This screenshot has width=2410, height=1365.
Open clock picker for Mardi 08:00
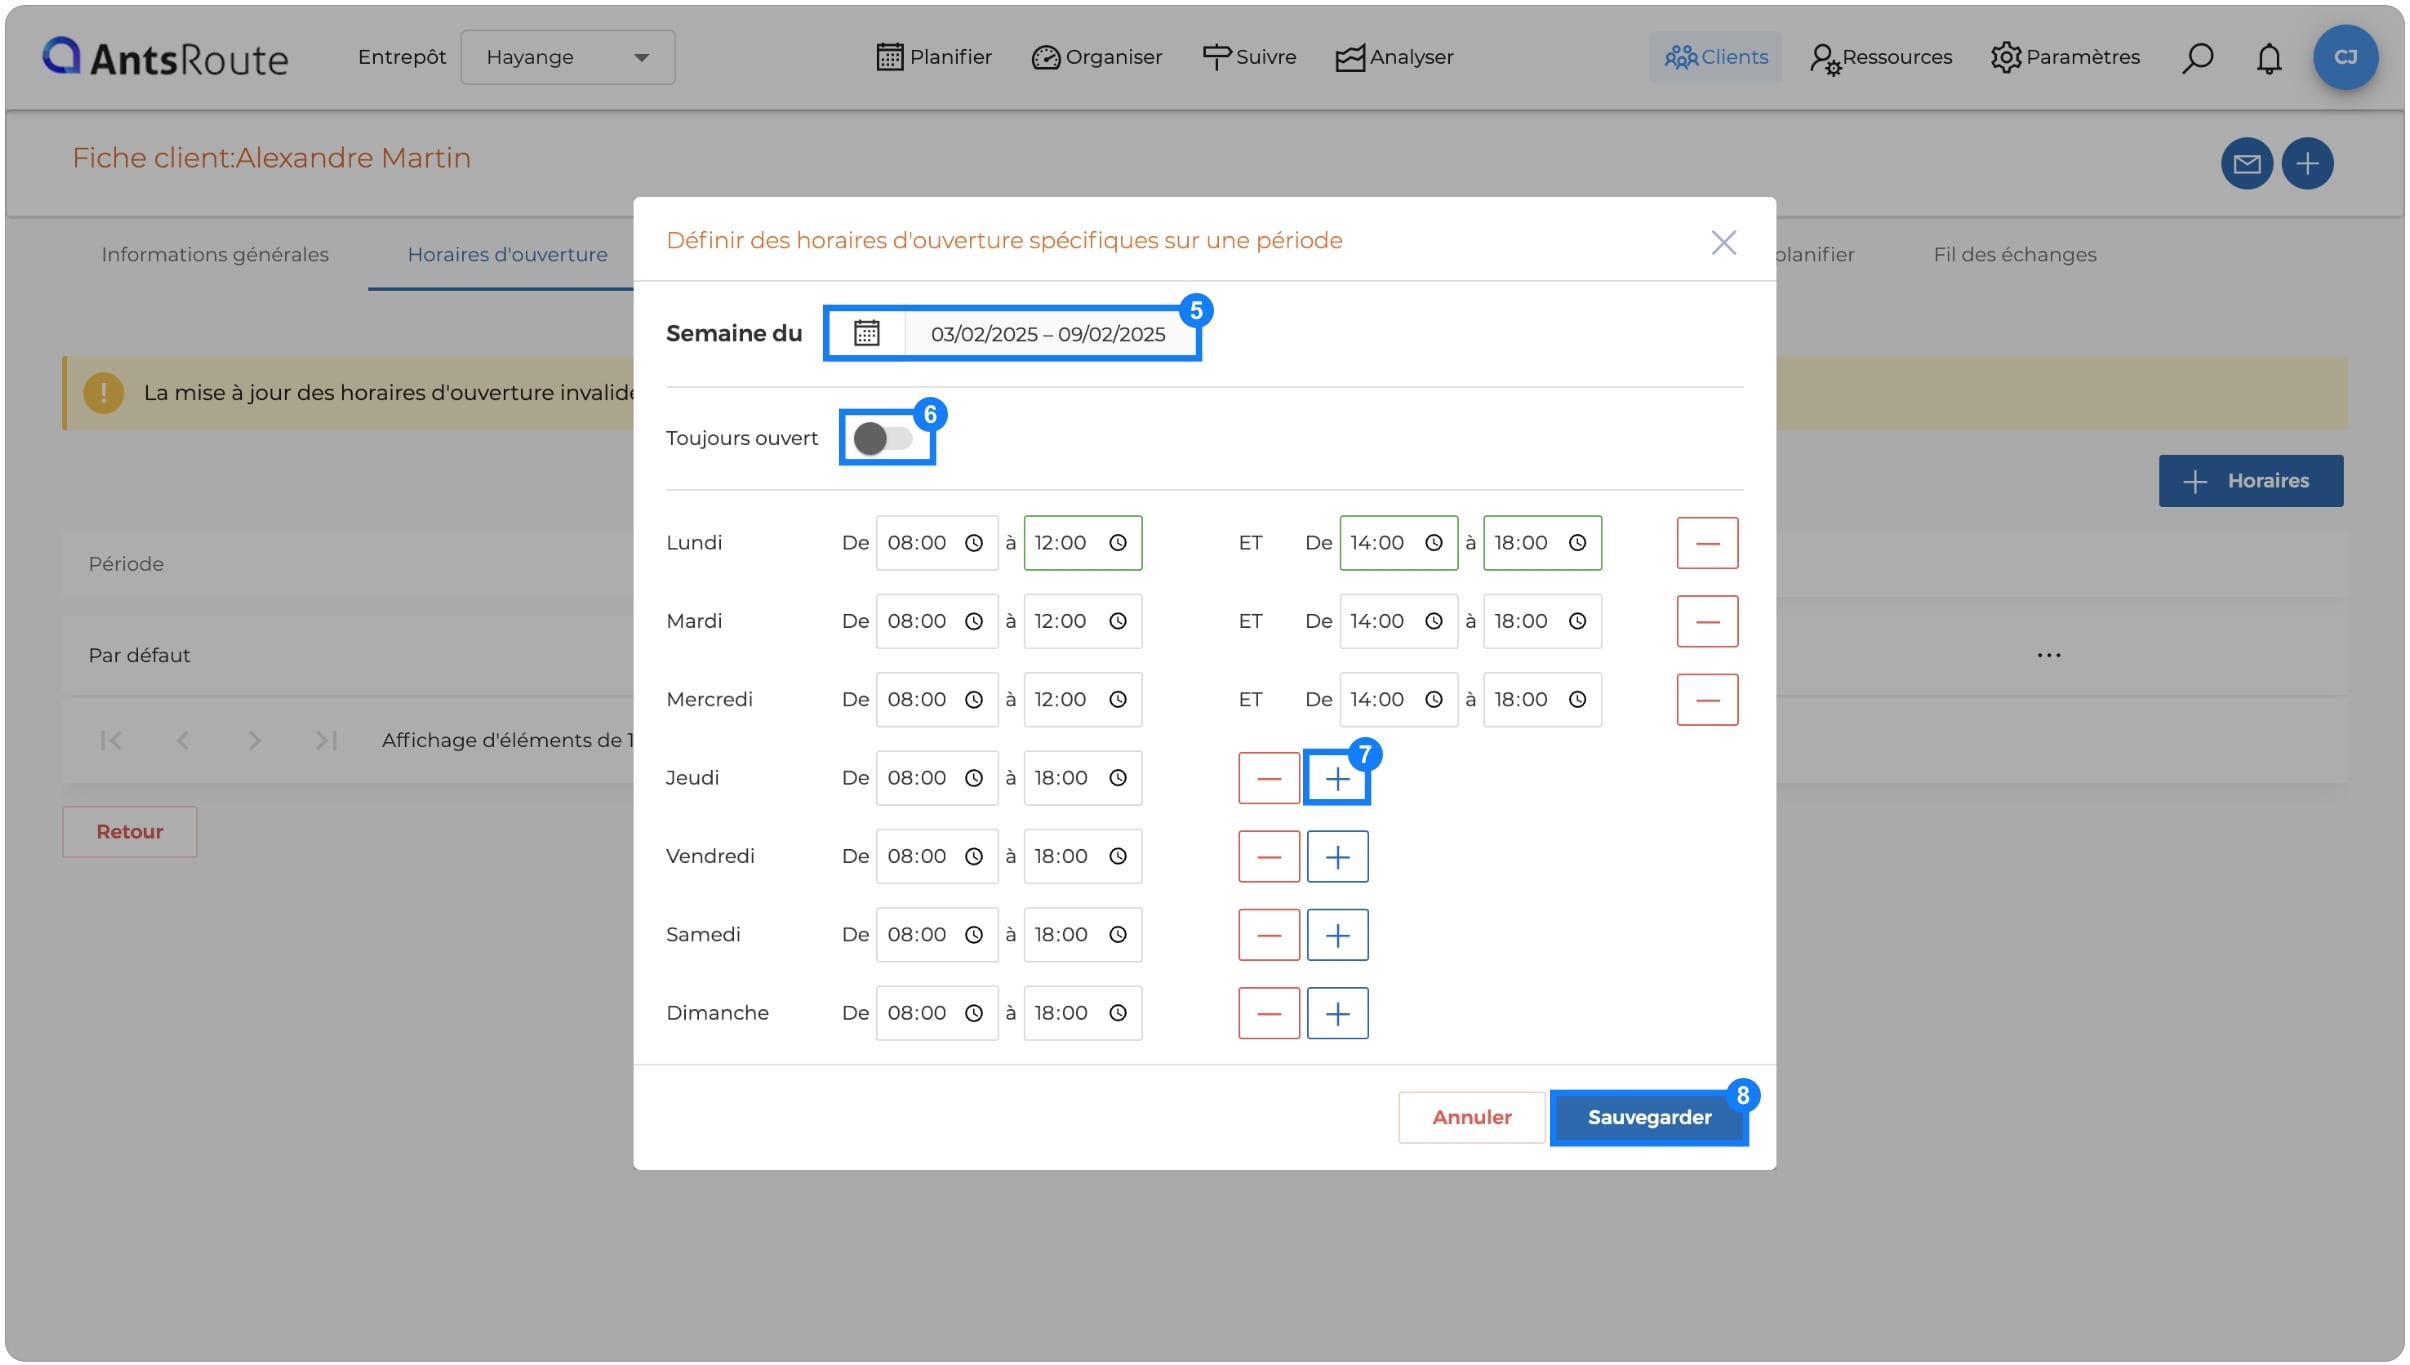tap(973, 621)
